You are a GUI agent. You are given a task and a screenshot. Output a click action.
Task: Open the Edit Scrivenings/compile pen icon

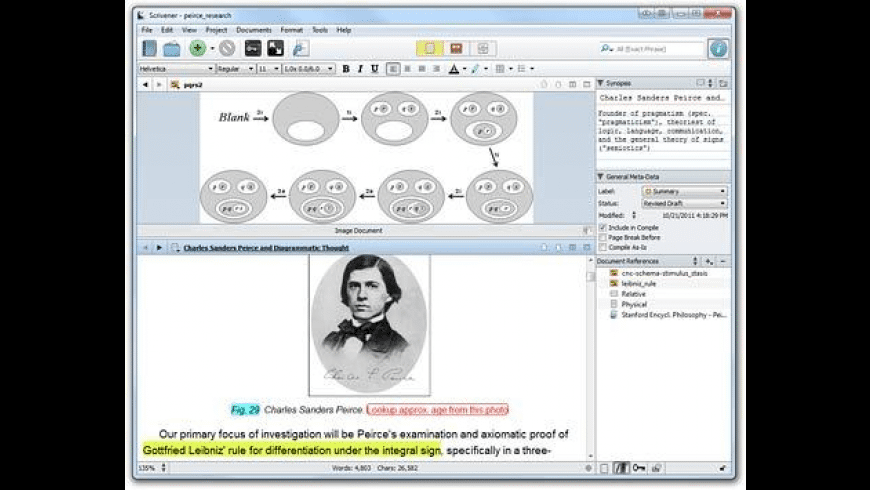click(301, 48)
